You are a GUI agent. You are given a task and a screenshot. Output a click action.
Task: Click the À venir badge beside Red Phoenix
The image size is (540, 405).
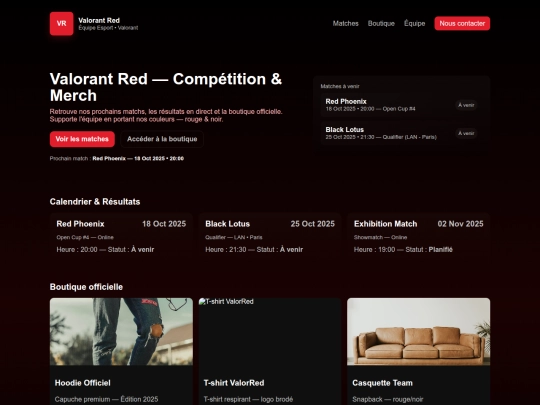(x=466, y=105)
